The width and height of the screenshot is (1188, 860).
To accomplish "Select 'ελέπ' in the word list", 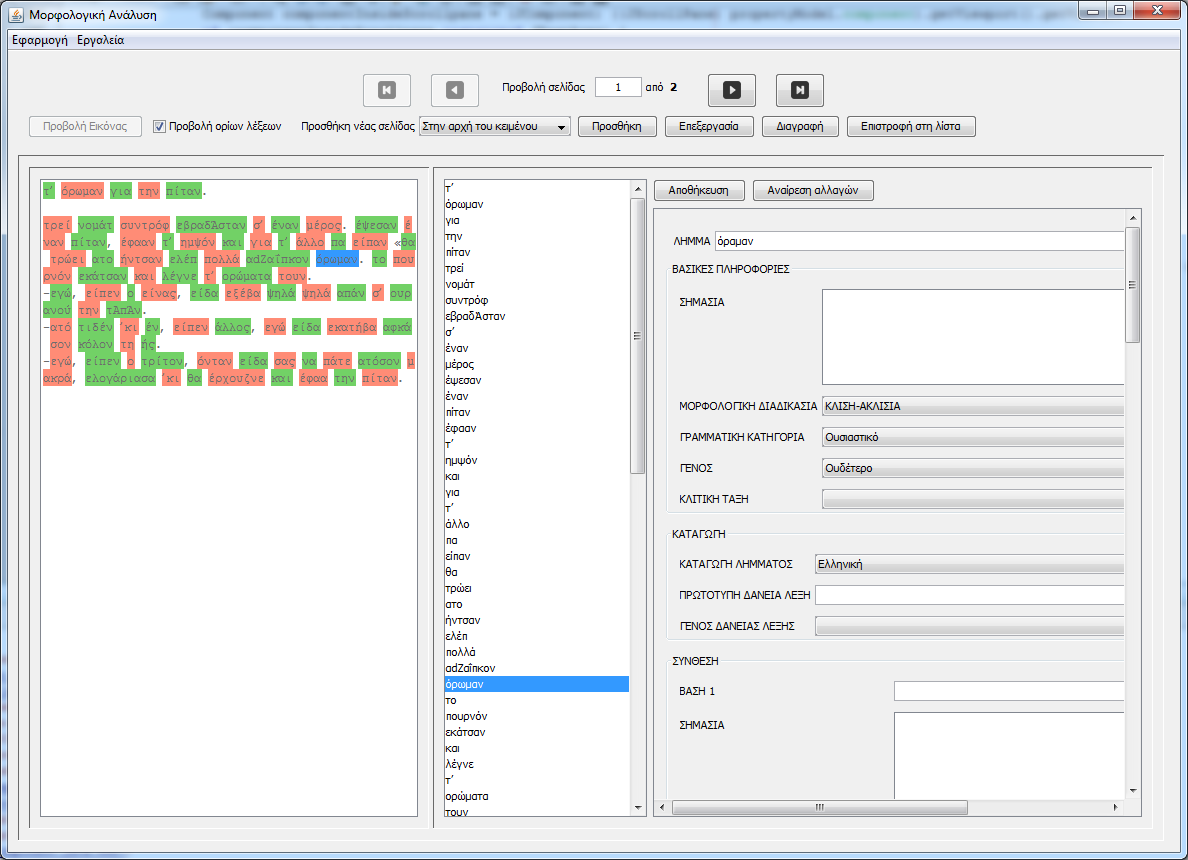I will [x=536, y=636].
